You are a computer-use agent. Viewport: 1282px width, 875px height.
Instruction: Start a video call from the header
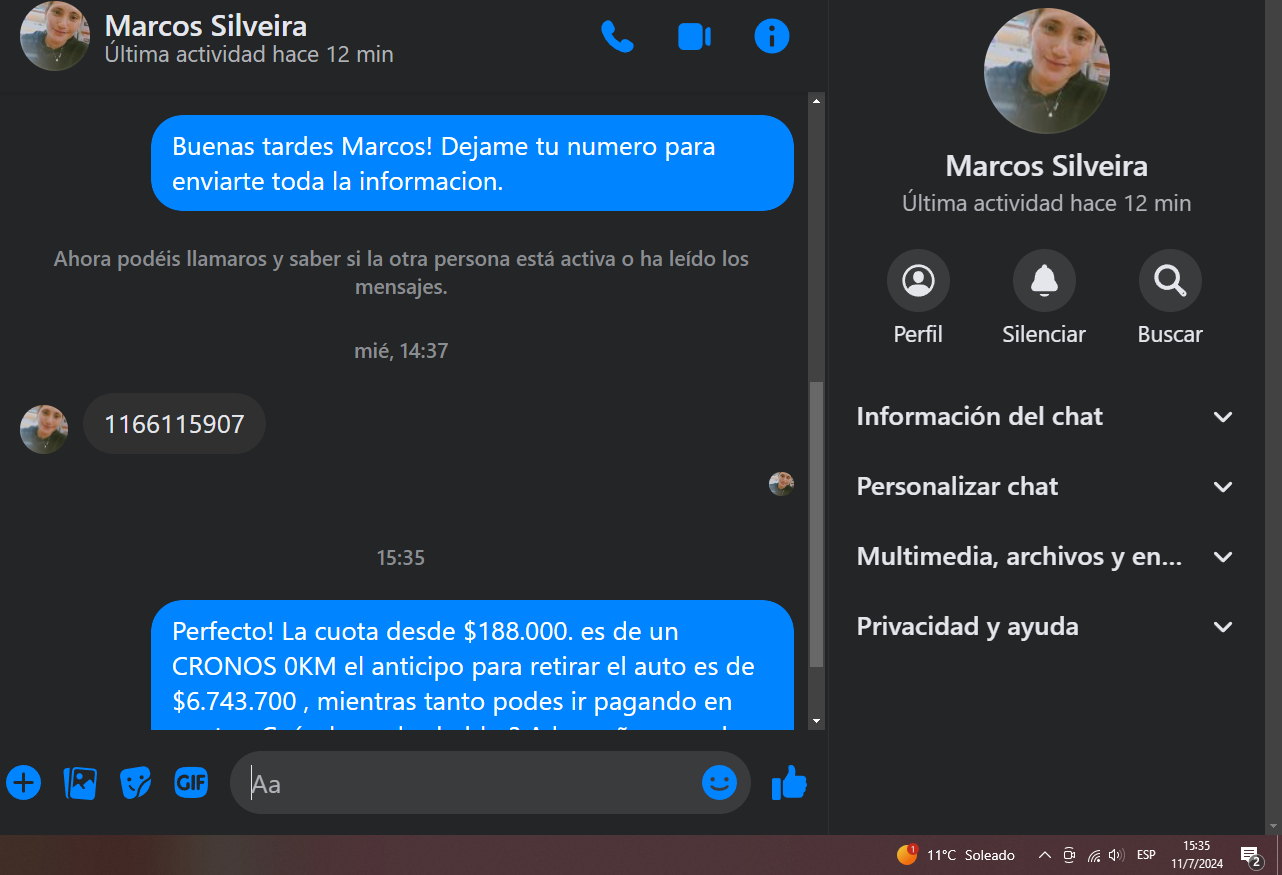pyautogui.click(x=694, y=37)
